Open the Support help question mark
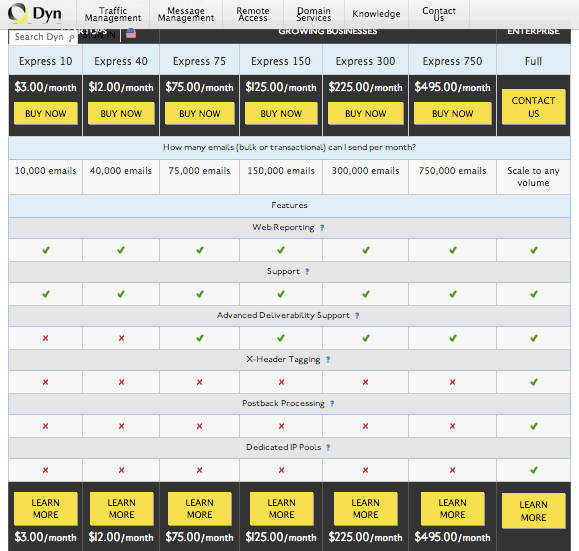The width and height of the screenshot is (579, 551). pyautogui.click(x=307, y=272)
